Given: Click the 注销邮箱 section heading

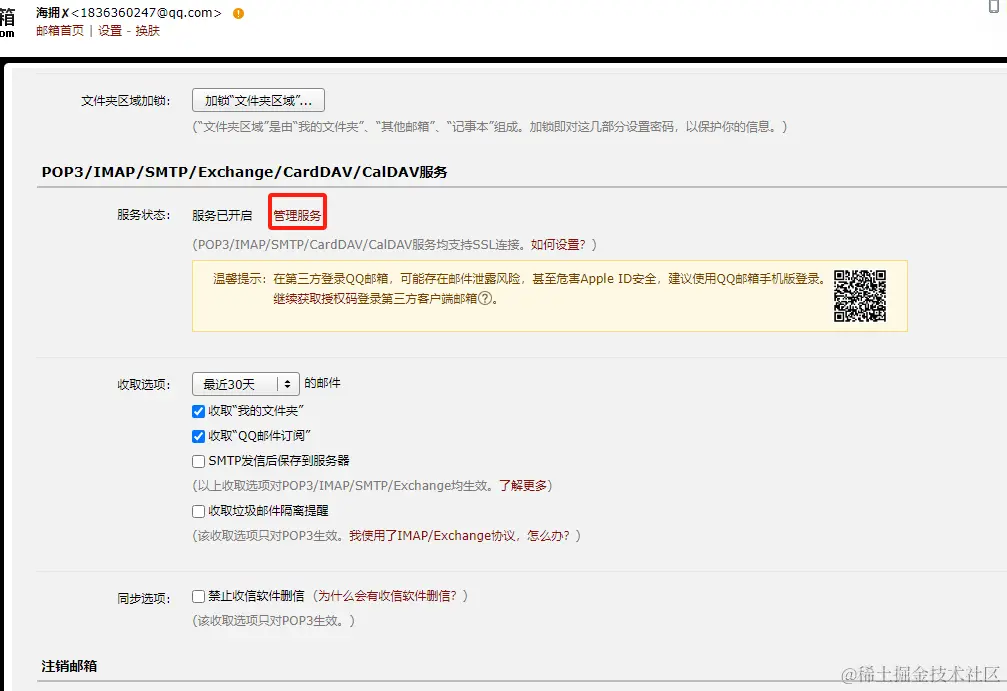Looking at the screenshot, I should [69, 666].
